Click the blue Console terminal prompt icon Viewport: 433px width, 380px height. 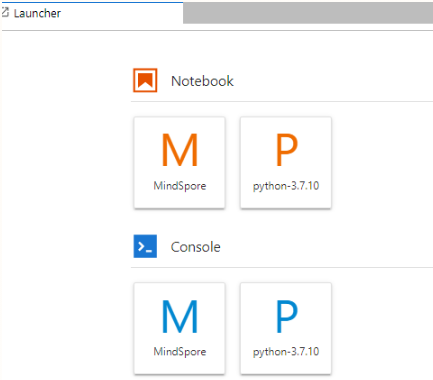tap(145, 246)
